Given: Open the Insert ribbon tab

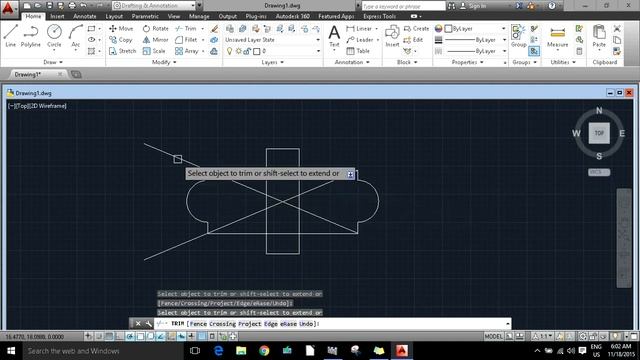Looking at the screenshot, I should click(x=57, y=16).
